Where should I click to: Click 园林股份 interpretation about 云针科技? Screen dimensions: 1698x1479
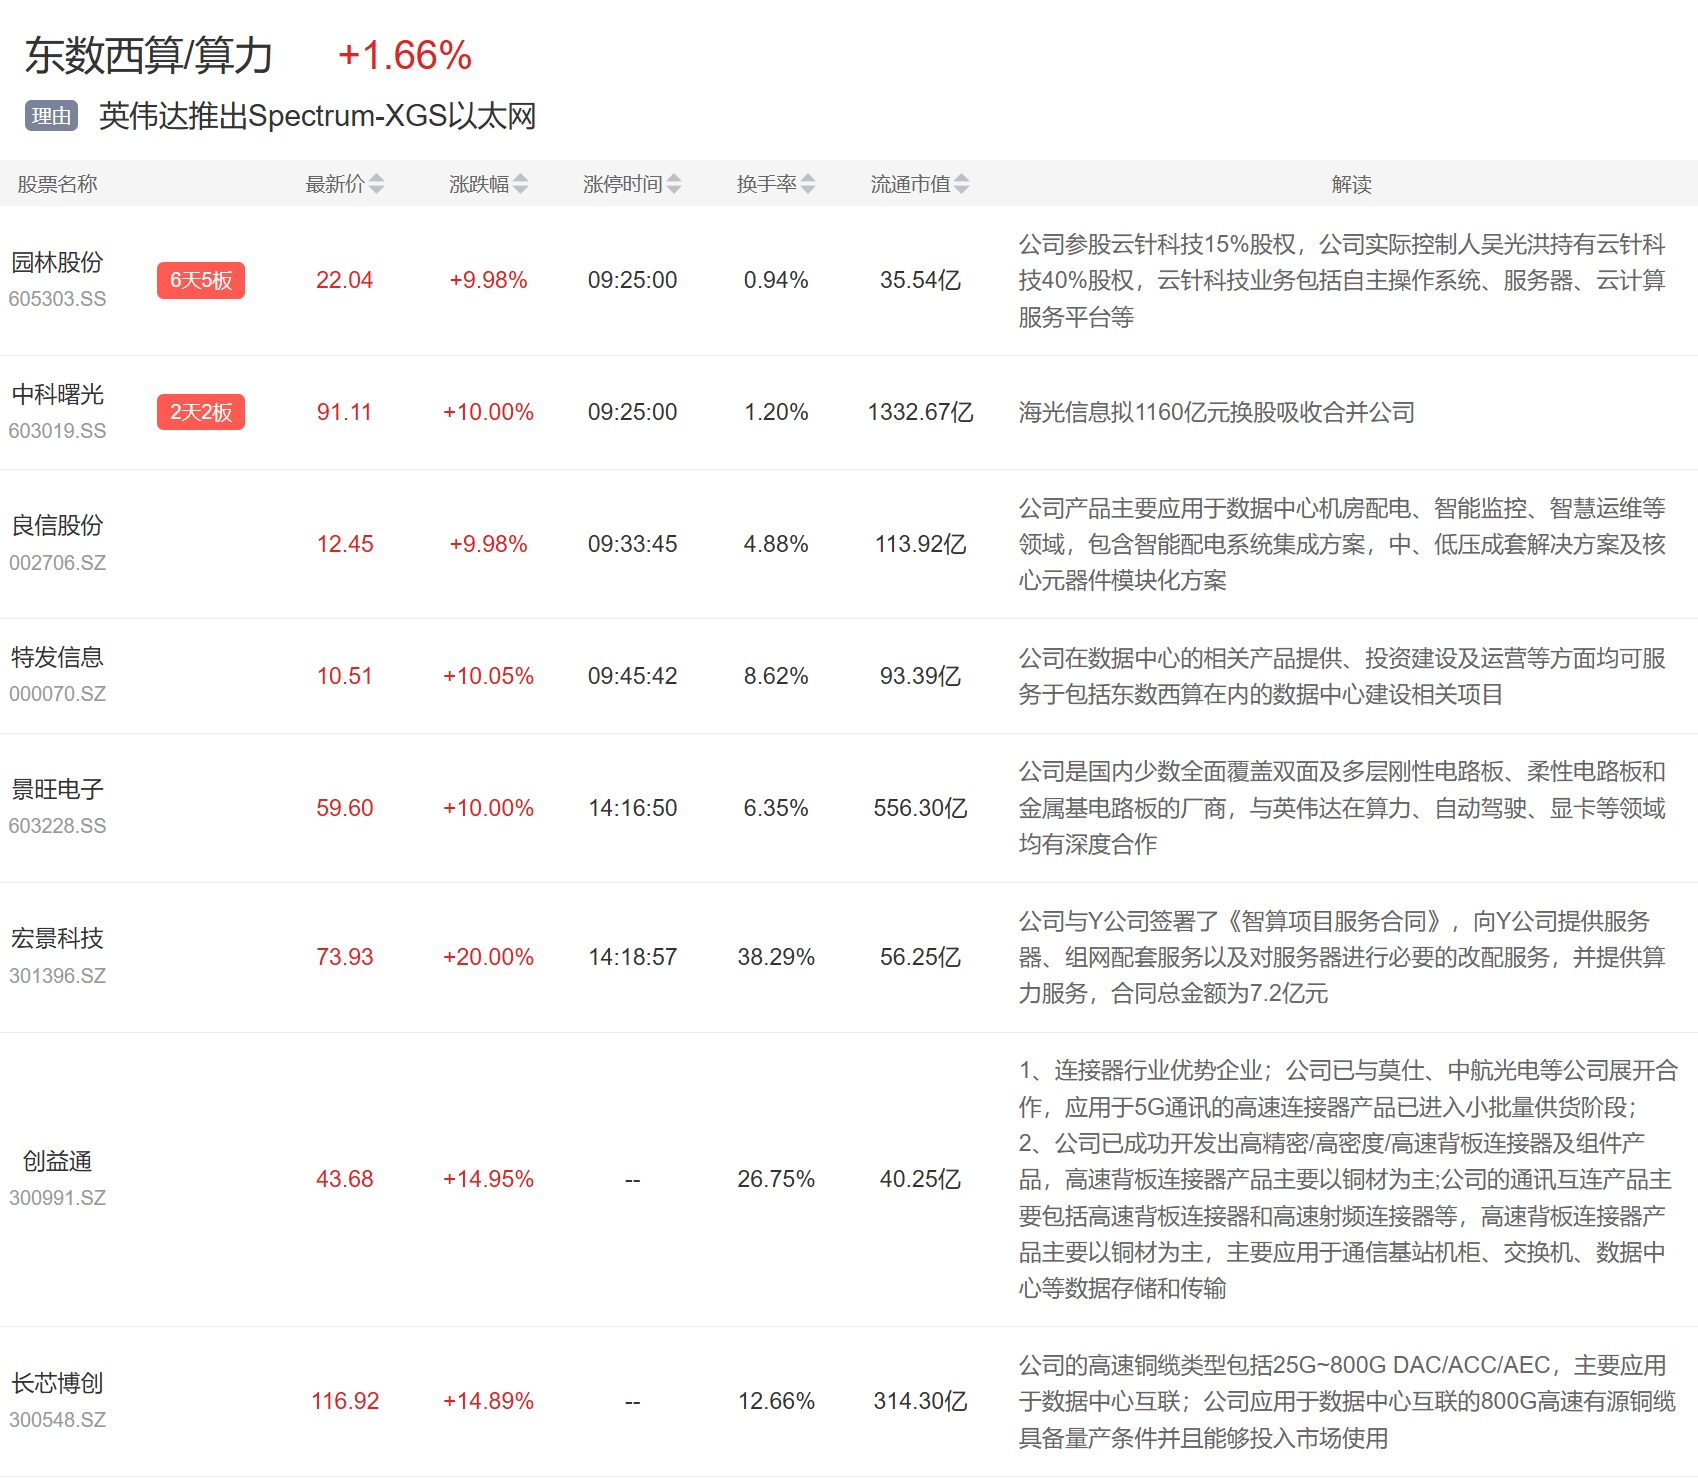click(x=1342, y=280)
